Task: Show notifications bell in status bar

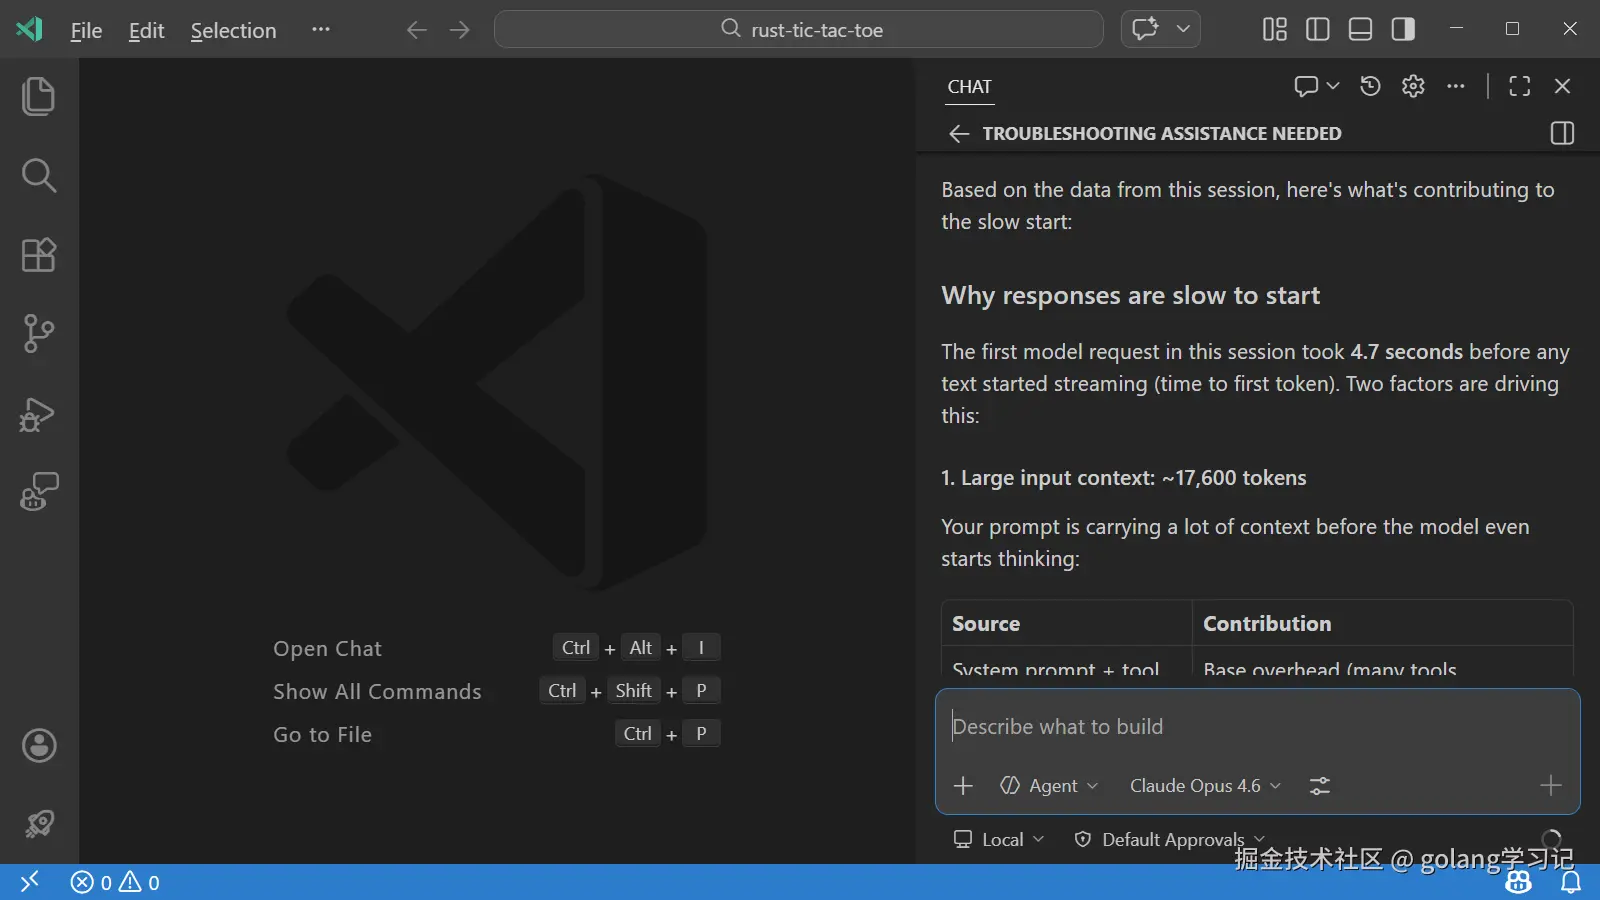Action: pos(1572,882)
